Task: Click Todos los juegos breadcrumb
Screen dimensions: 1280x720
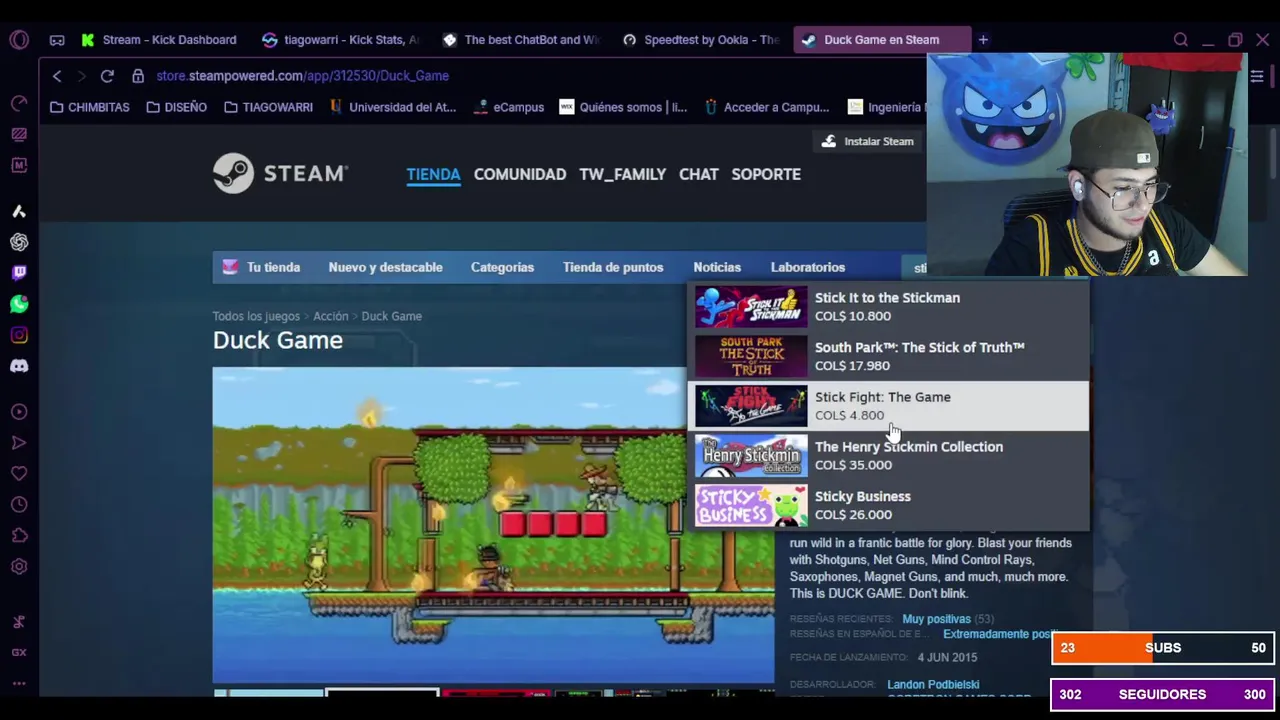Action: tap(256, 316)
